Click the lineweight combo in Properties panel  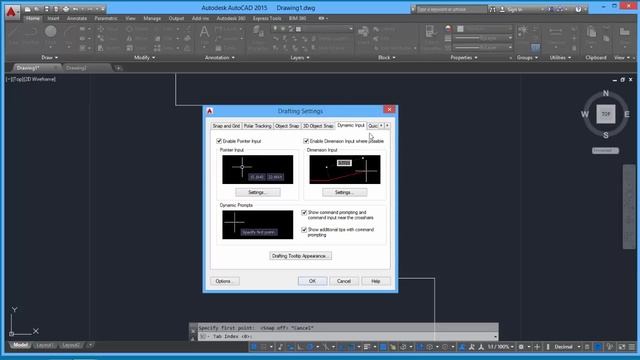click(x=483, y=38)
